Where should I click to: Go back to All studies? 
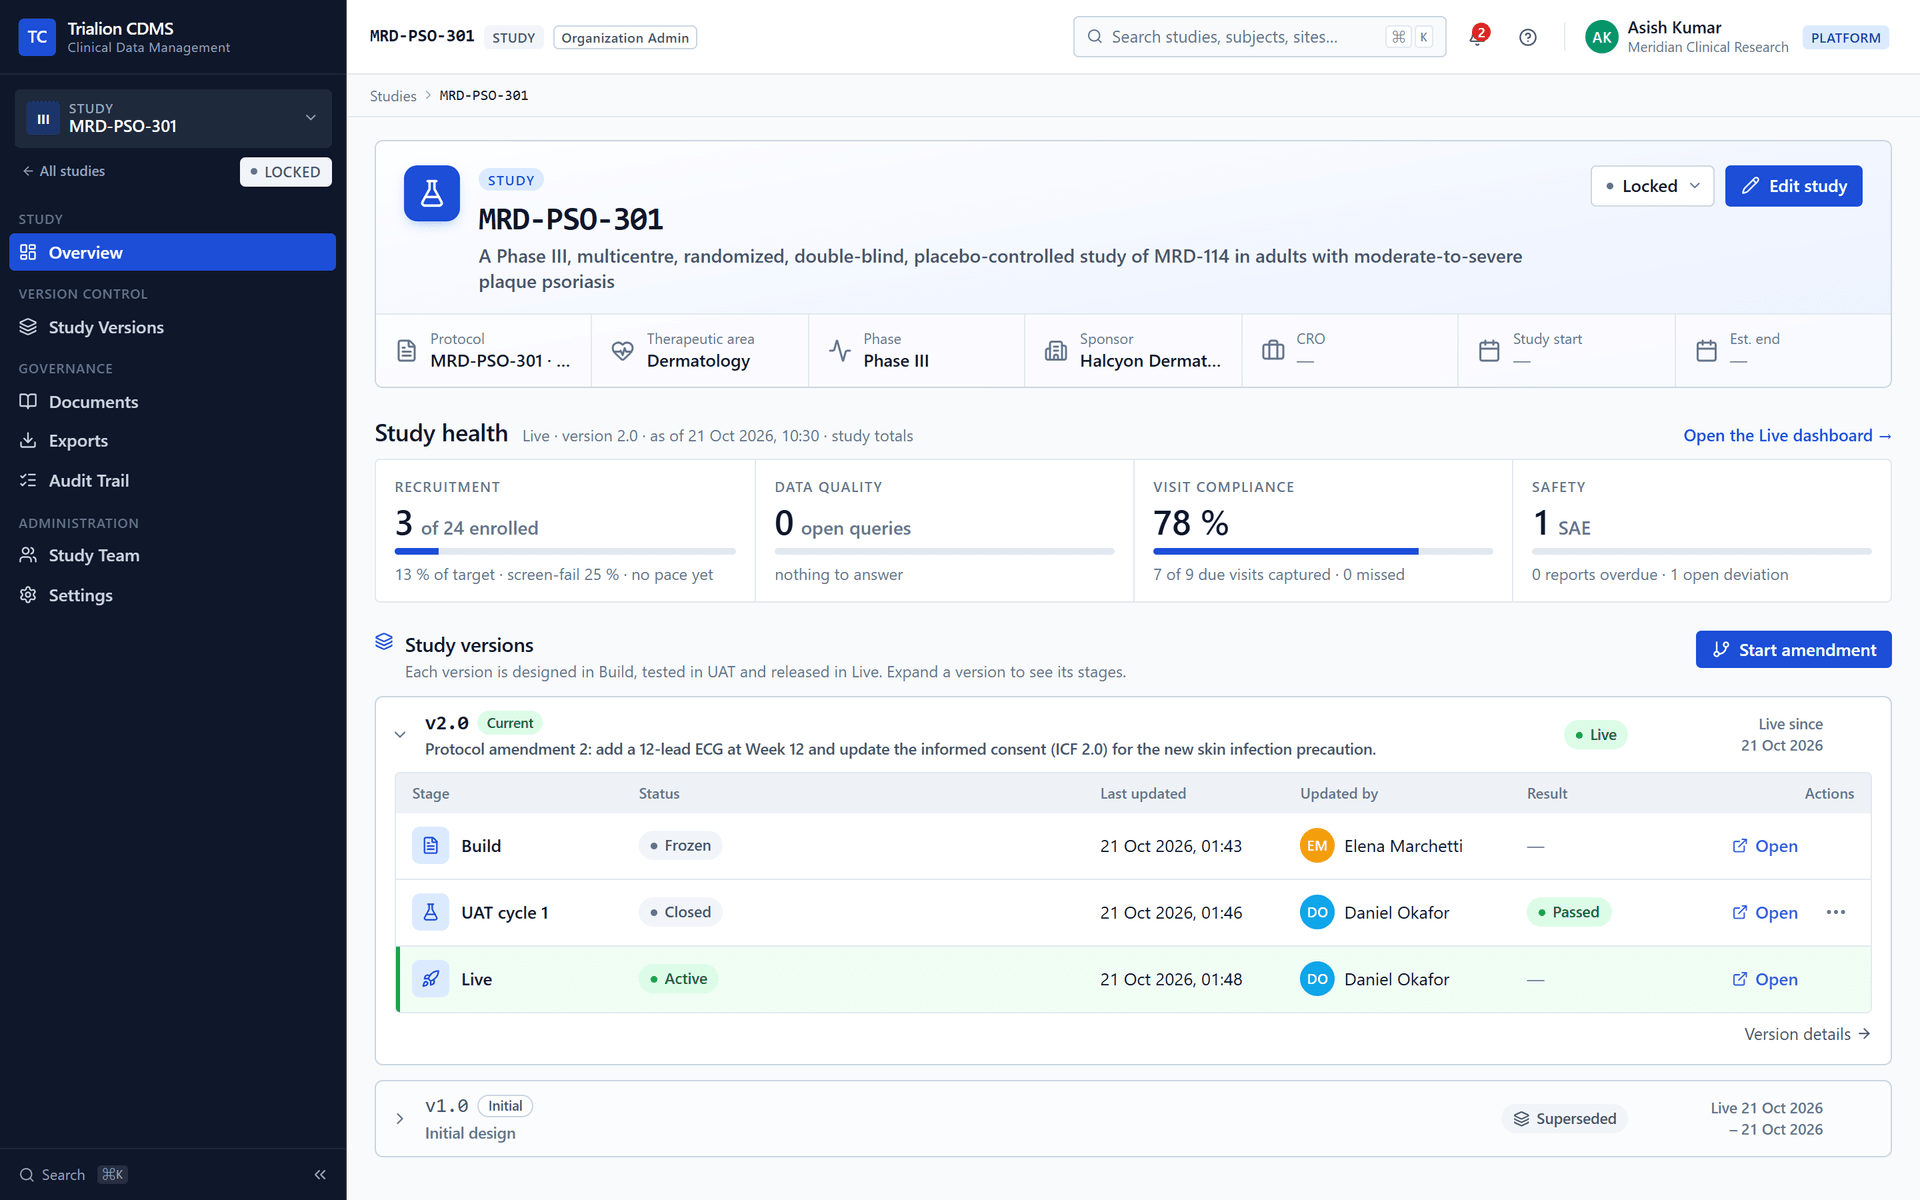click(x=64, y=171)
